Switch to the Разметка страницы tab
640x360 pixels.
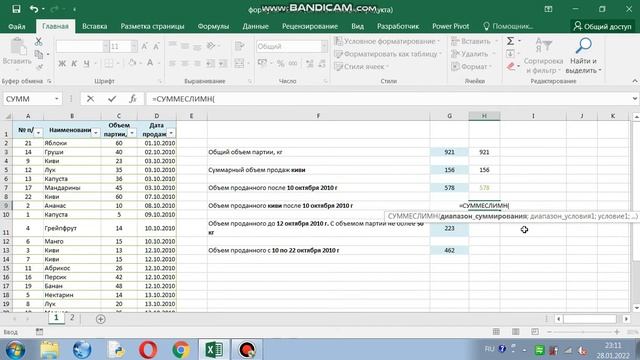click(152, 26)
